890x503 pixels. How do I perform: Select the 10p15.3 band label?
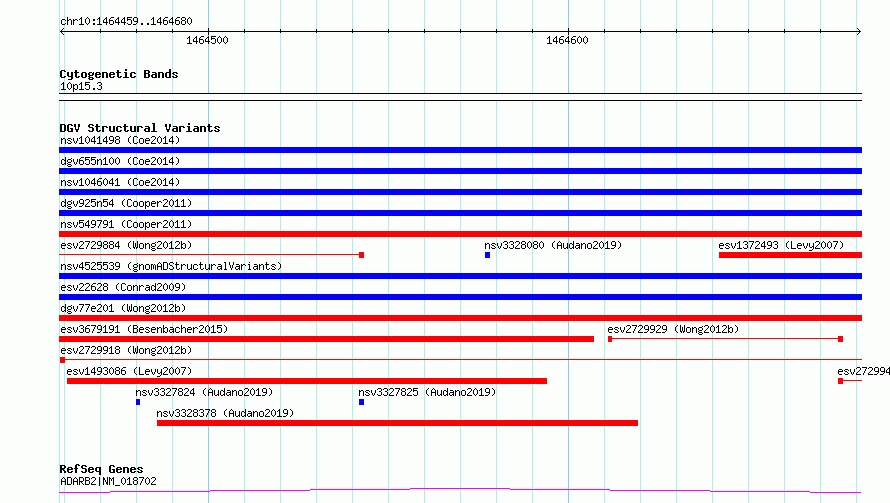tap(81, 86)
